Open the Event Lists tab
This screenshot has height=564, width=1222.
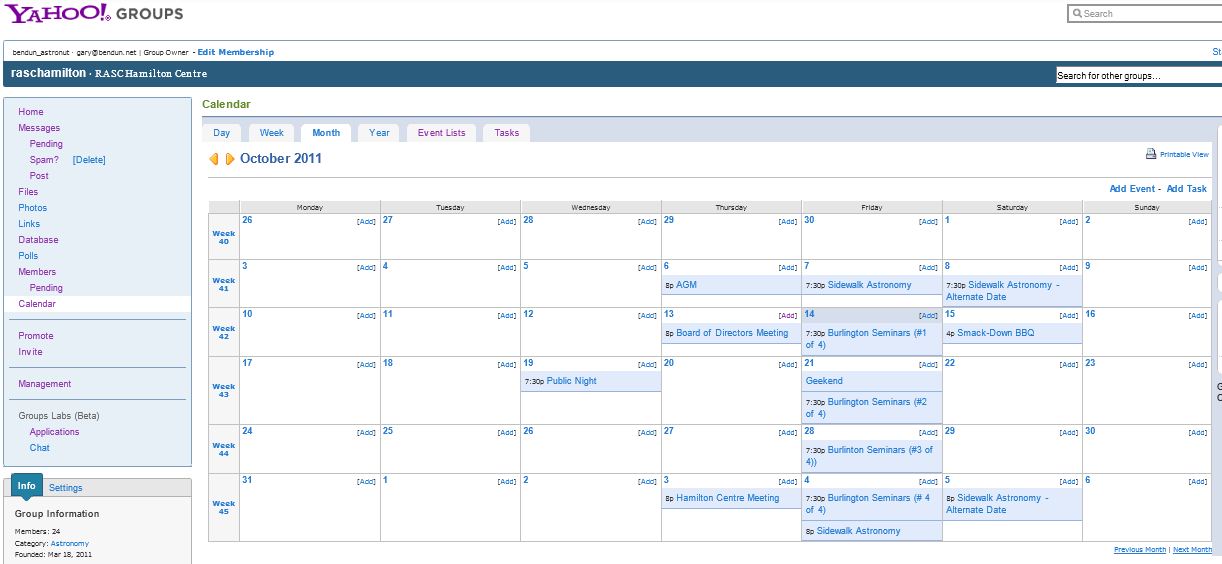pyautogui.click(x=441, y=133)
